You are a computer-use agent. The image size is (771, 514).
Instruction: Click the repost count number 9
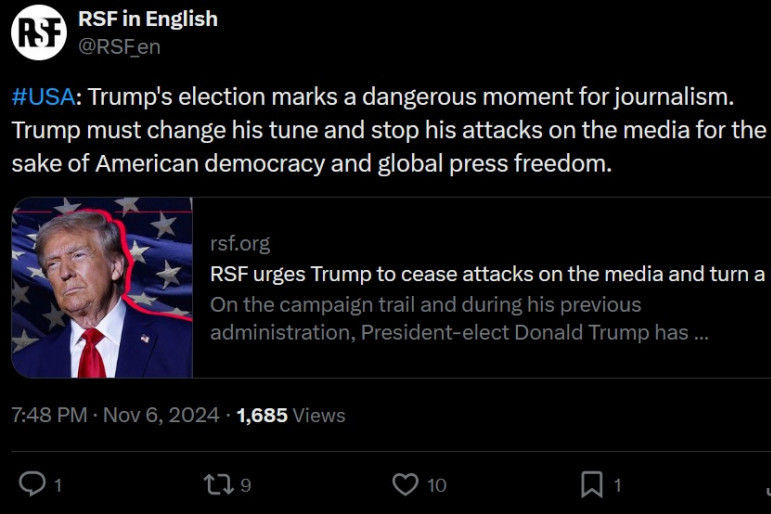[245, 486]
